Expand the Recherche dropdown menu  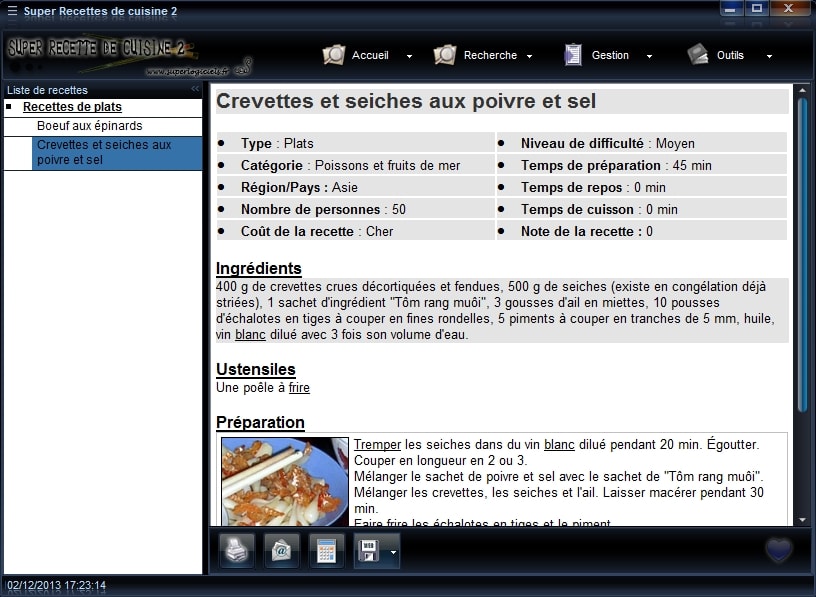528,58
